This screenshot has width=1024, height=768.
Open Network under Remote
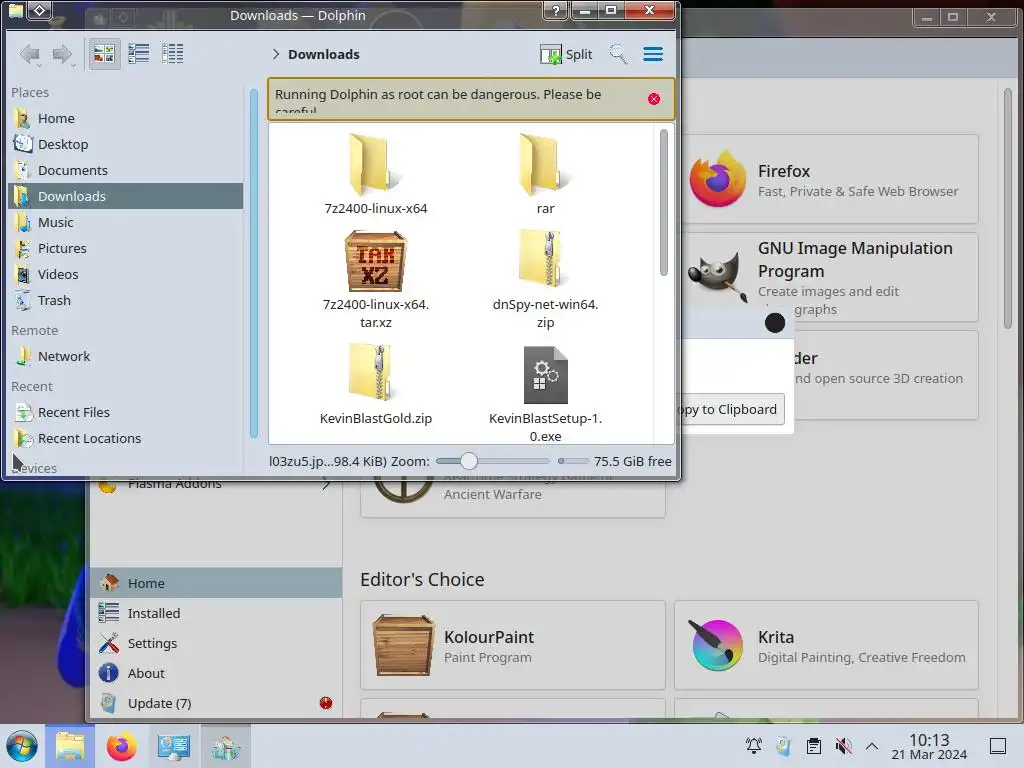click(125, 357)
